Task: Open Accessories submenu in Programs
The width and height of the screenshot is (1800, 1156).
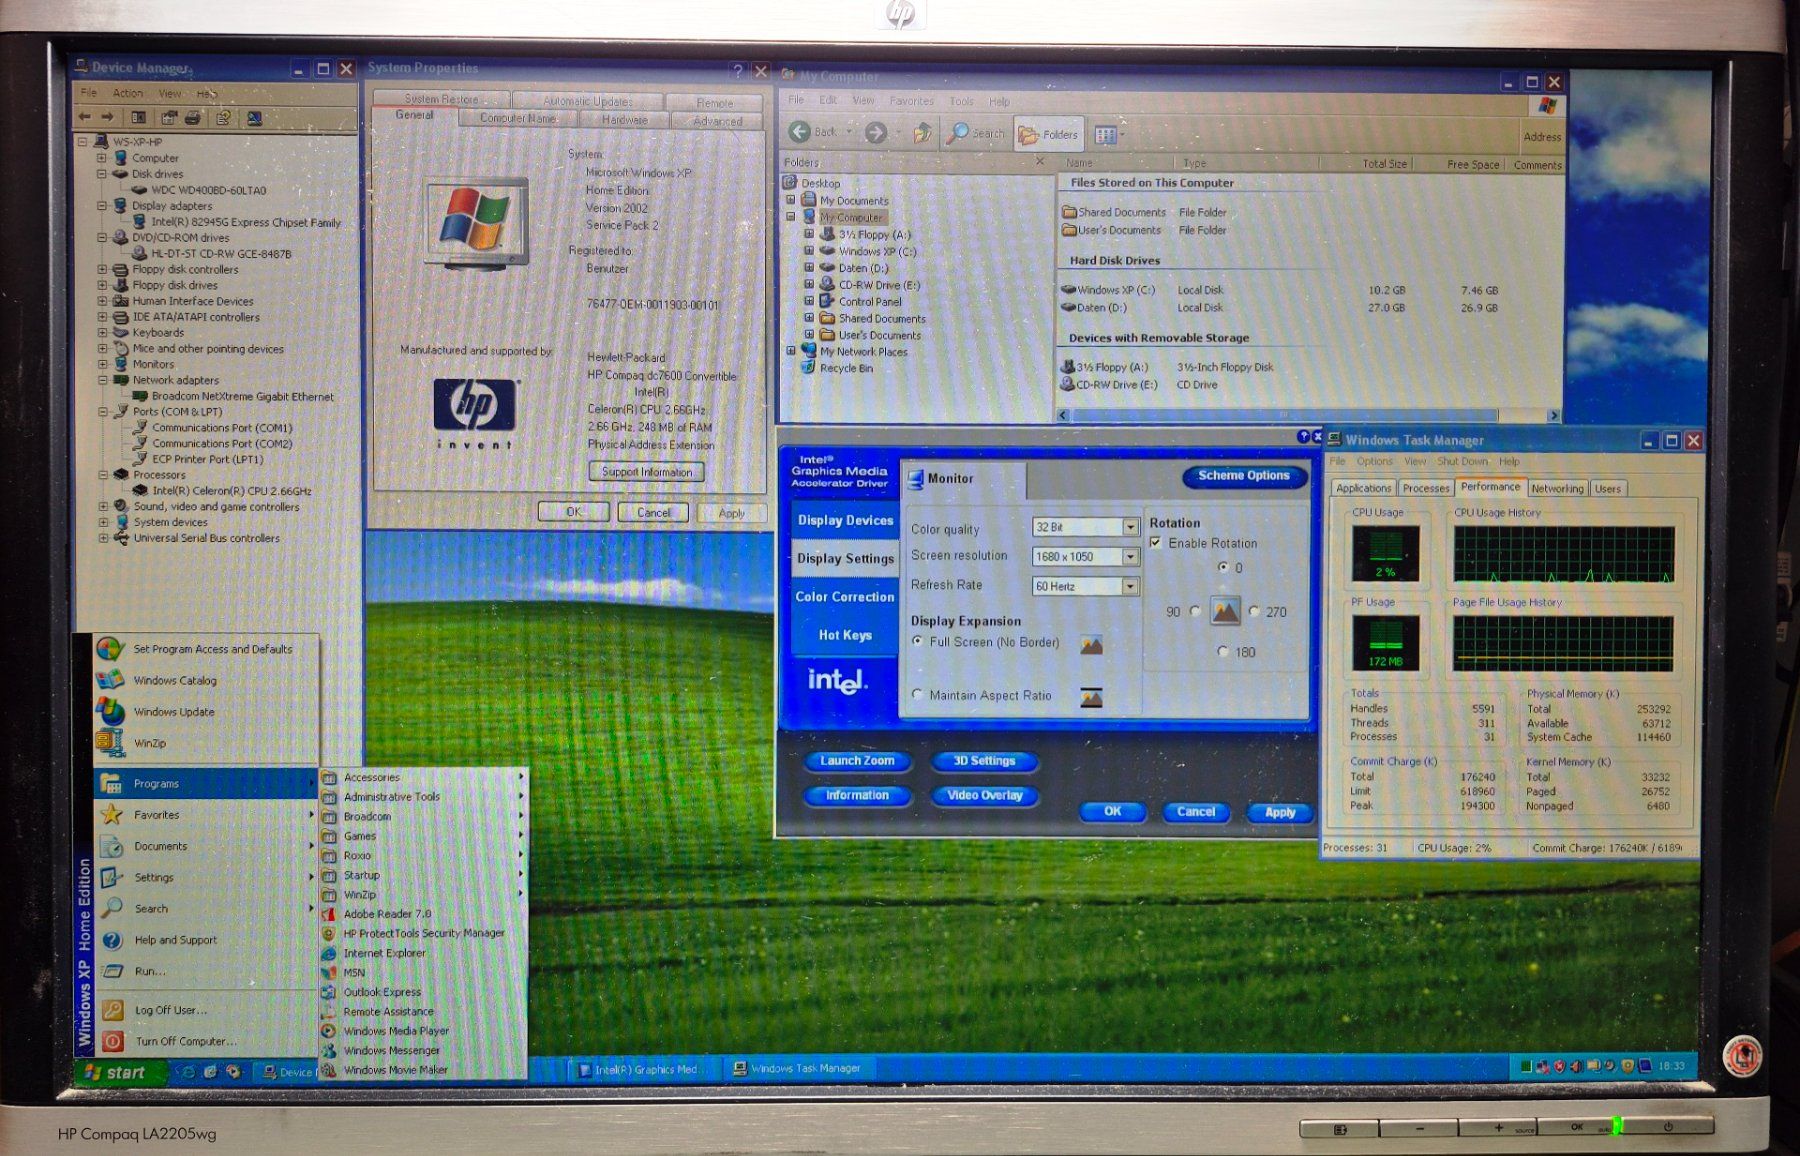Action: [x=424, y=777]
